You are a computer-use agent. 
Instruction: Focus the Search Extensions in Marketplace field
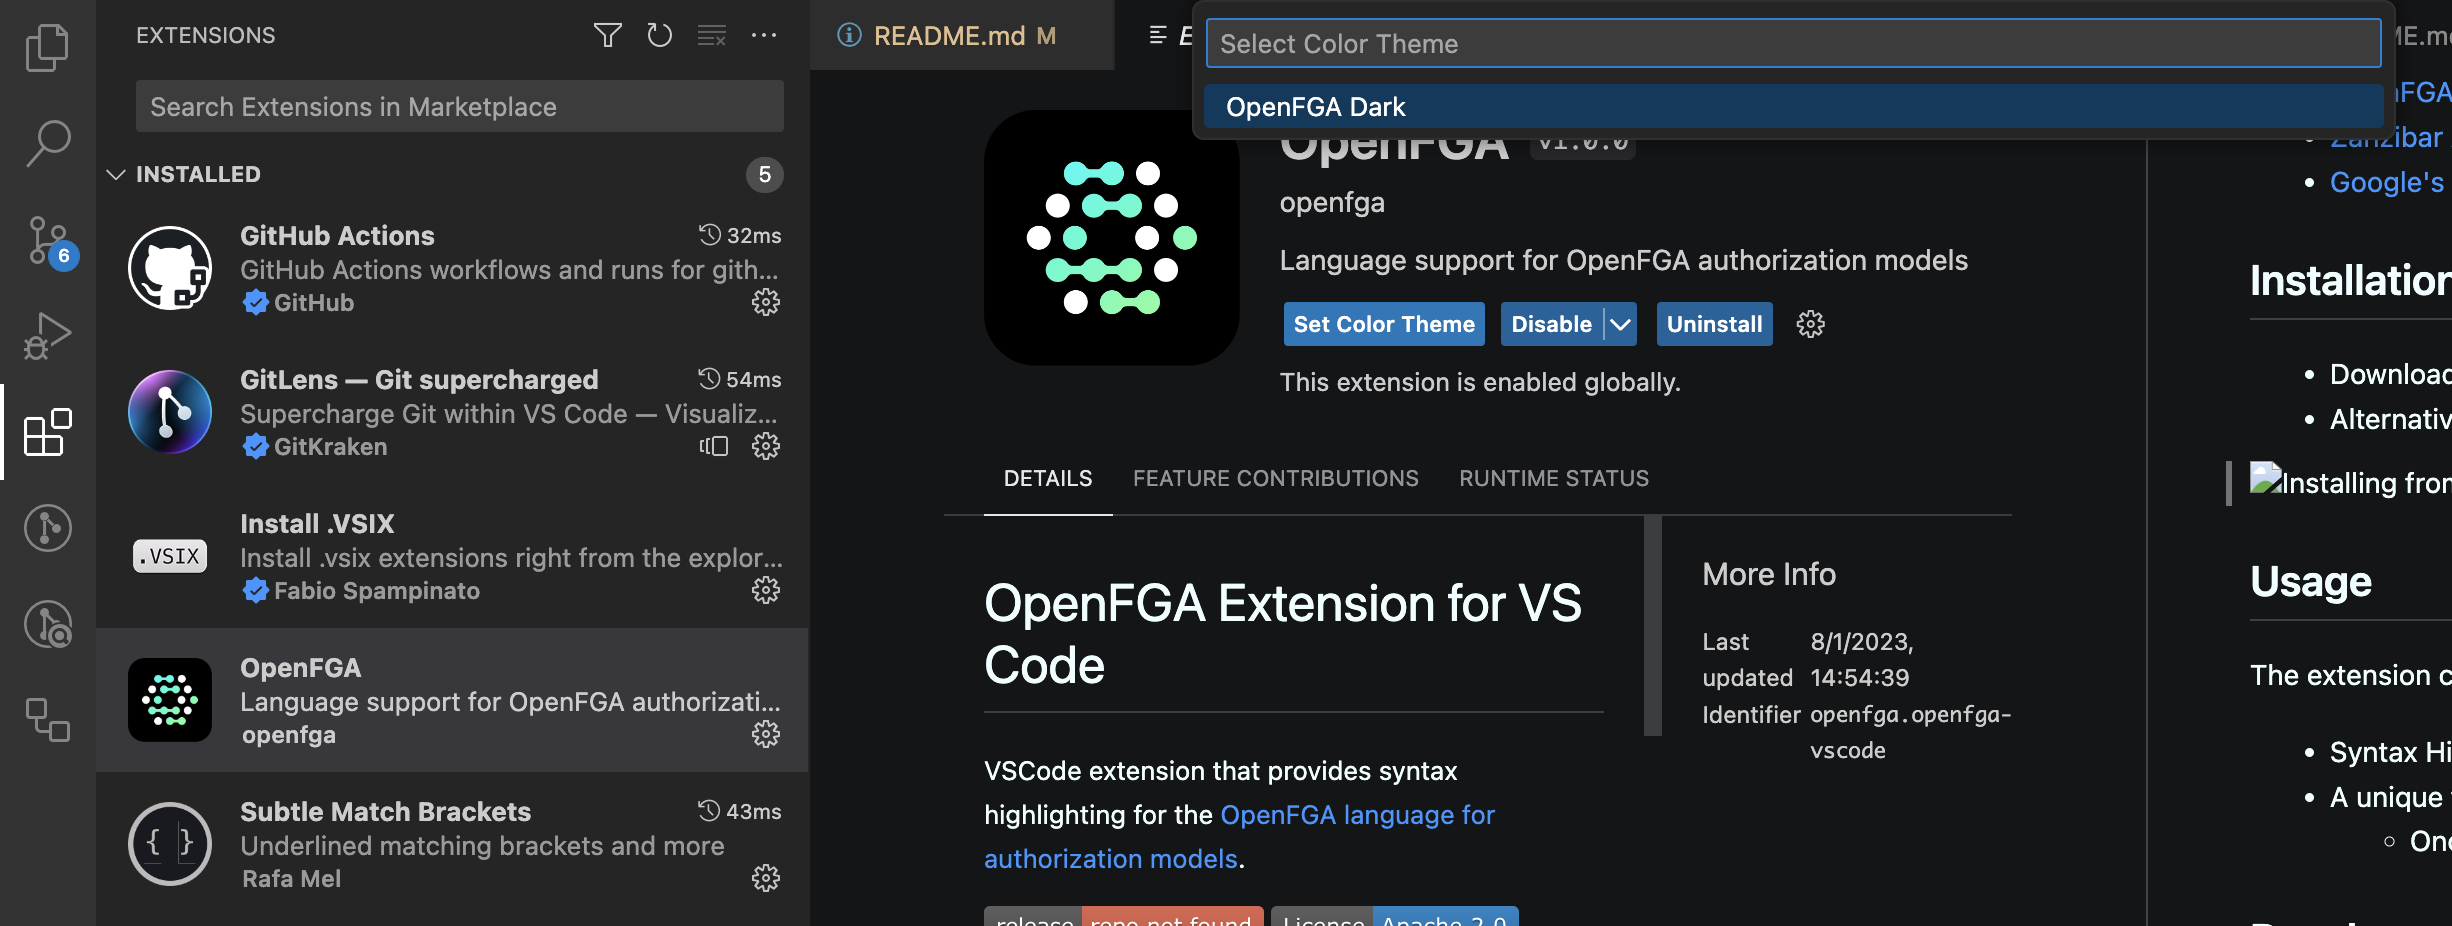pos(460,107)
